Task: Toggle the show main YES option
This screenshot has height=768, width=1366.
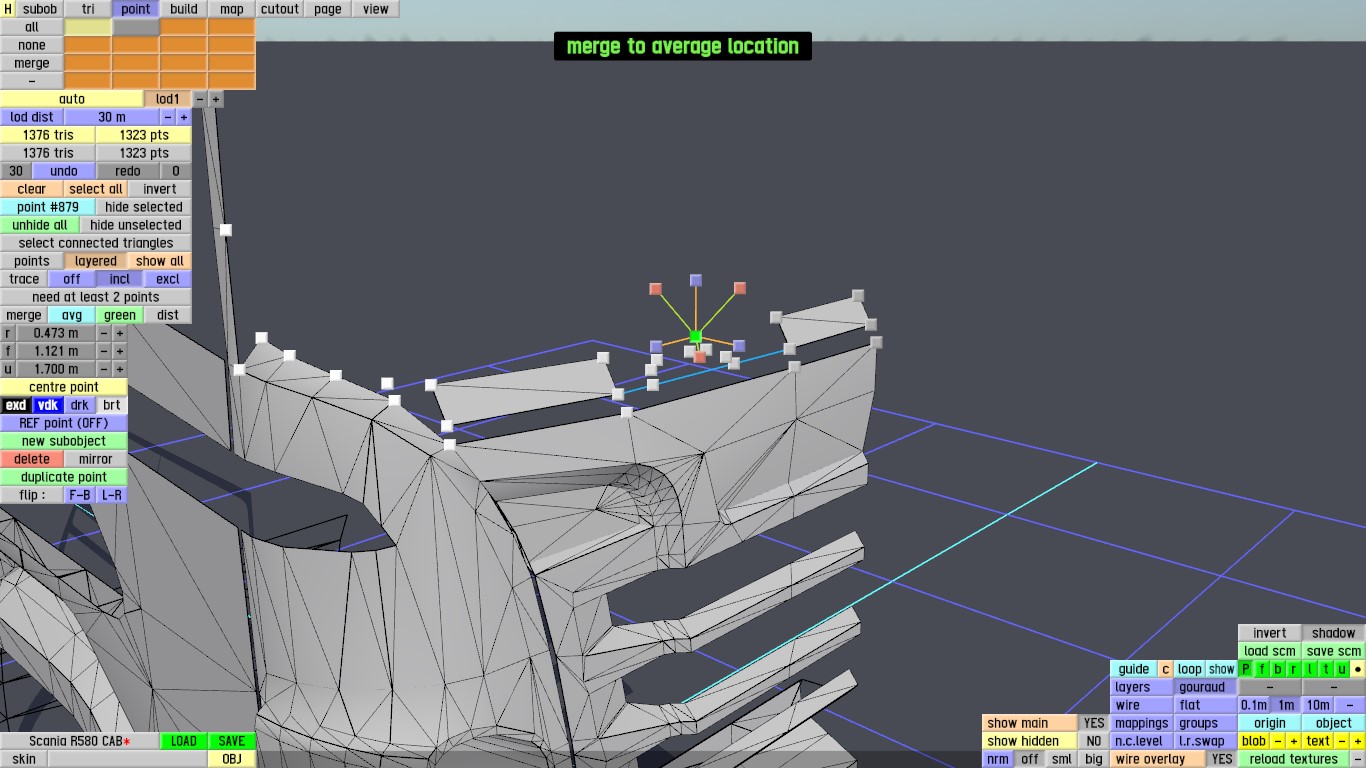Action: click(x=1094, y=723)
